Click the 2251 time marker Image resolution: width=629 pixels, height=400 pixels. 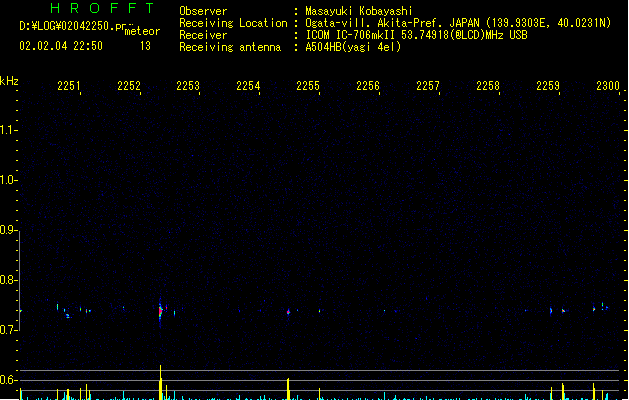[x=69, y=86]
